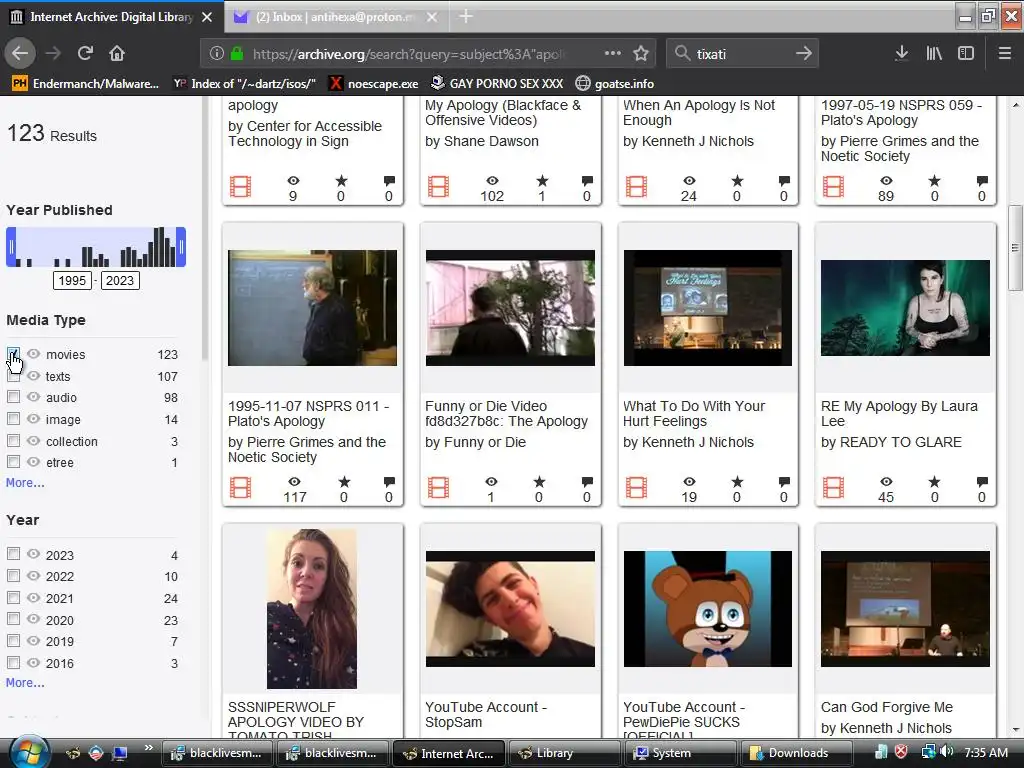Close the Inbox proton mail tab

pyautogui.click(x=432, y=17)
